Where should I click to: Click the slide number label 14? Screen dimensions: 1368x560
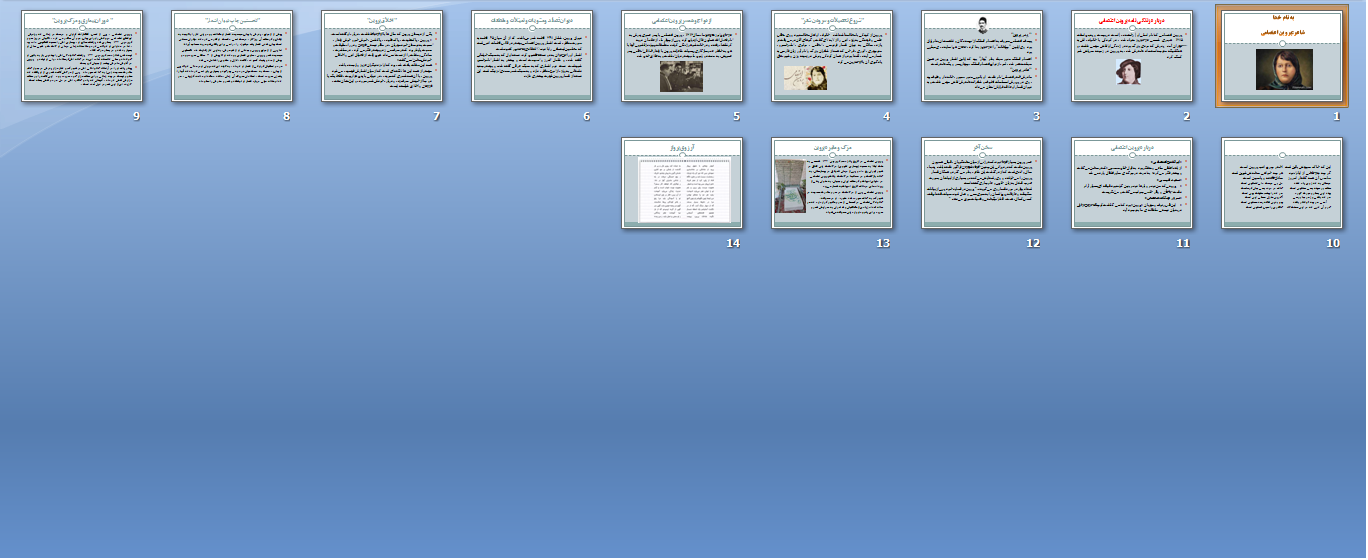[733, 243]
